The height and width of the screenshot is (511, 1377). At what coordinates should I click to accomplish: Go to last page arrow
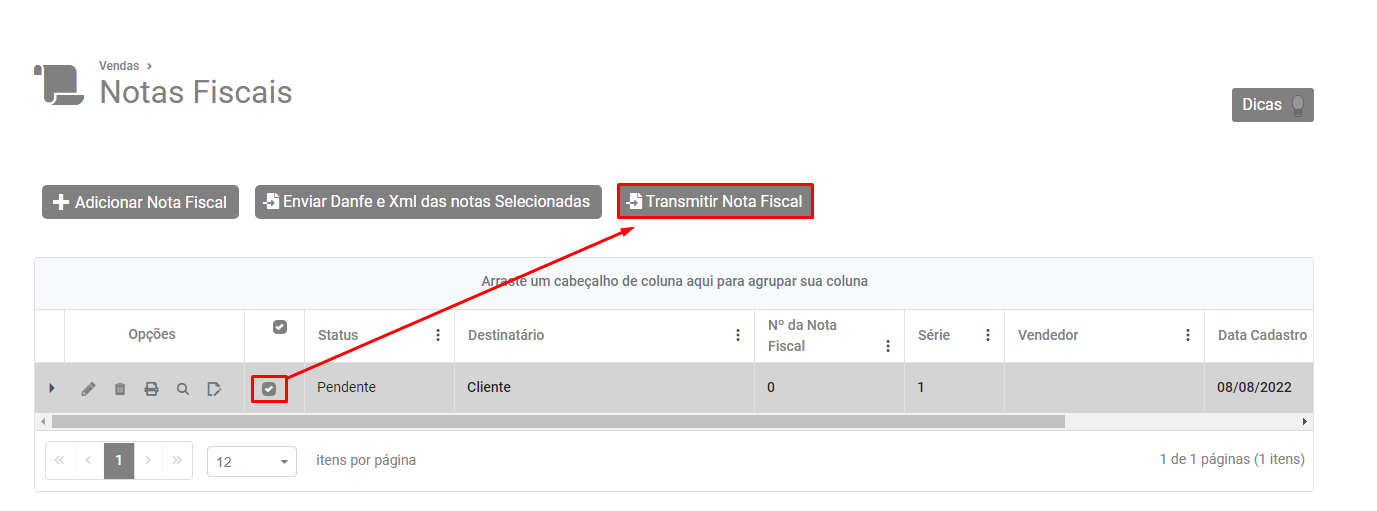177,461
